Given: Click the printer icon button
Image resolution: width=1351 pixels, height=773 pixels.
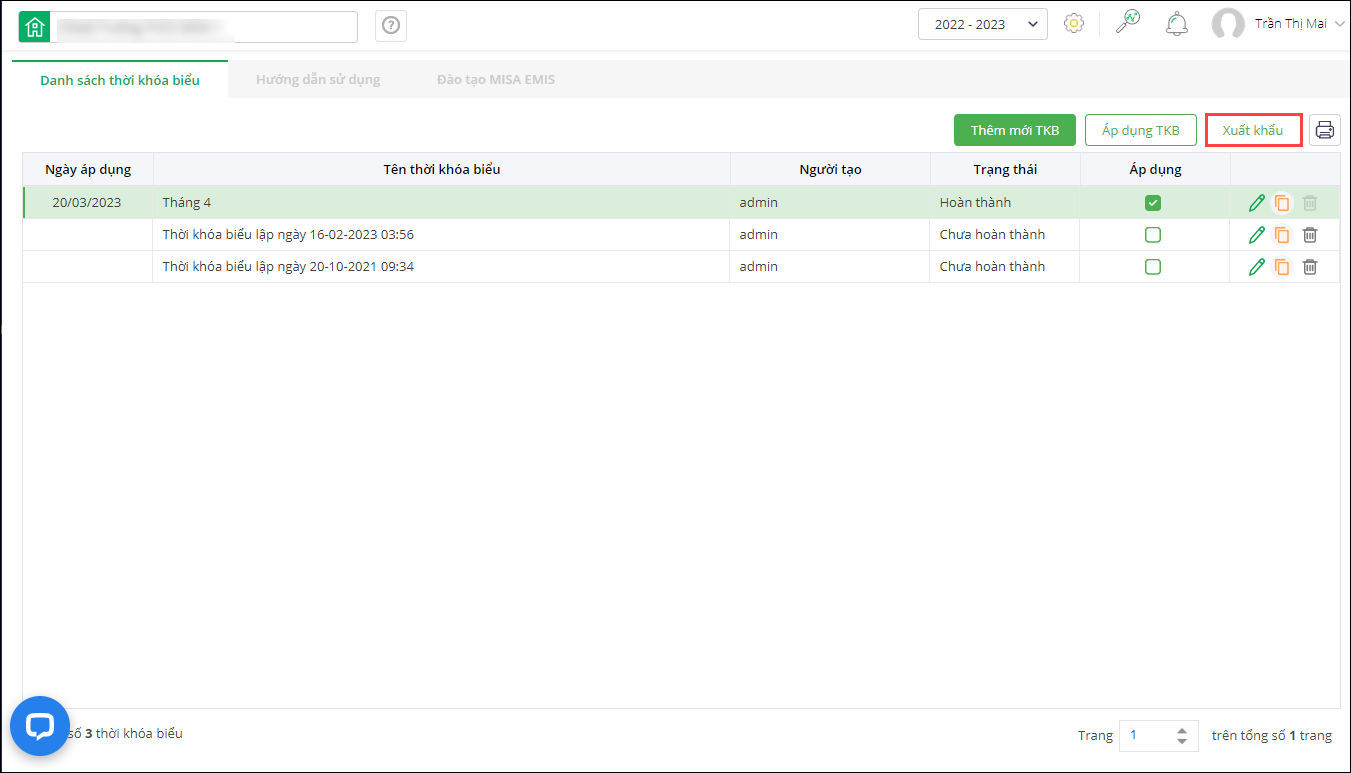Looking at the screenshot, I should [x=1325, y=130].
